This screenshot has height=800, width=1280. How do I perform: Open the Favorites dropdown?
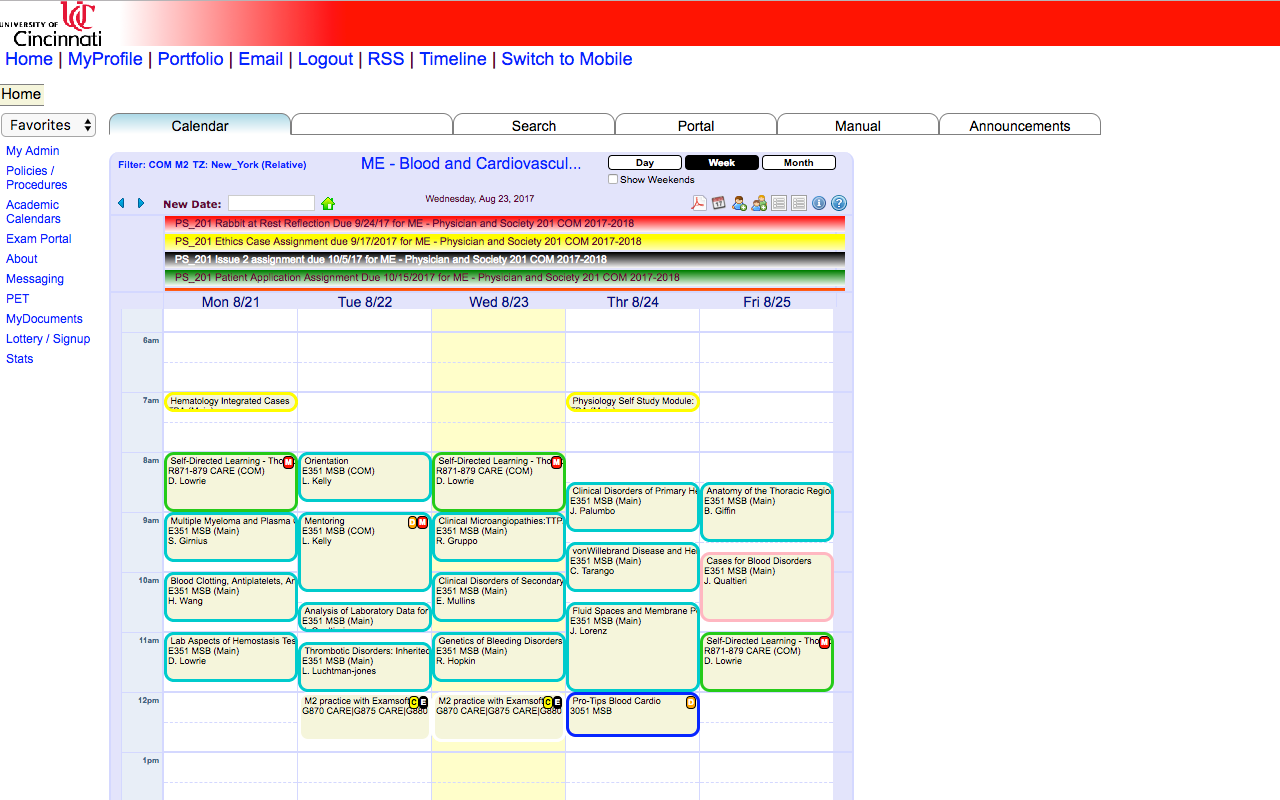(x=48, y=125)
